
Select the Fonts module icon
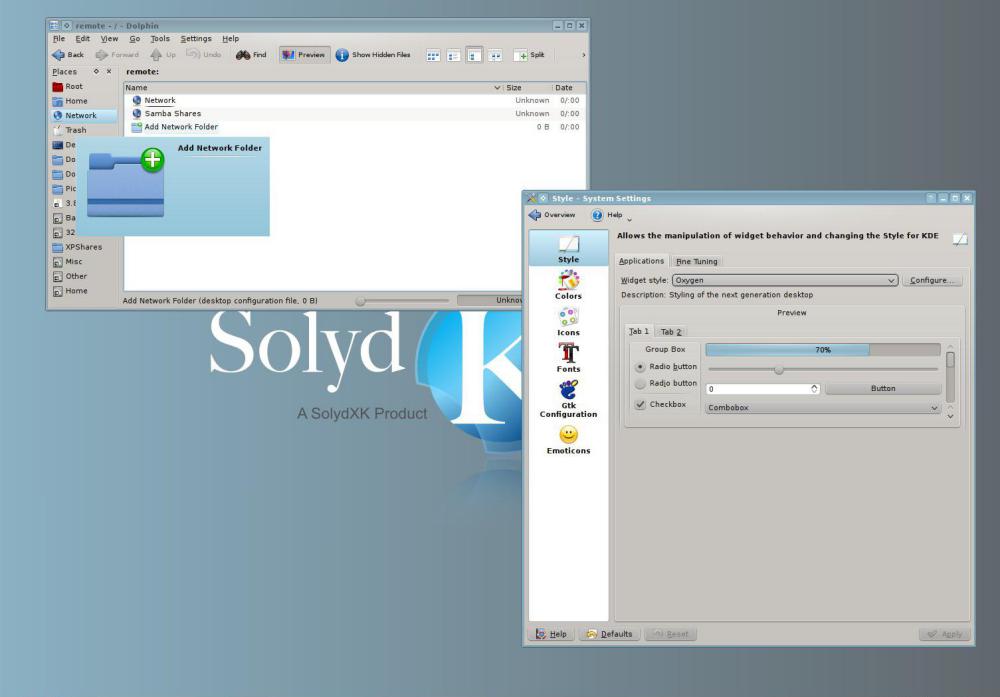[x=568, y=357]
